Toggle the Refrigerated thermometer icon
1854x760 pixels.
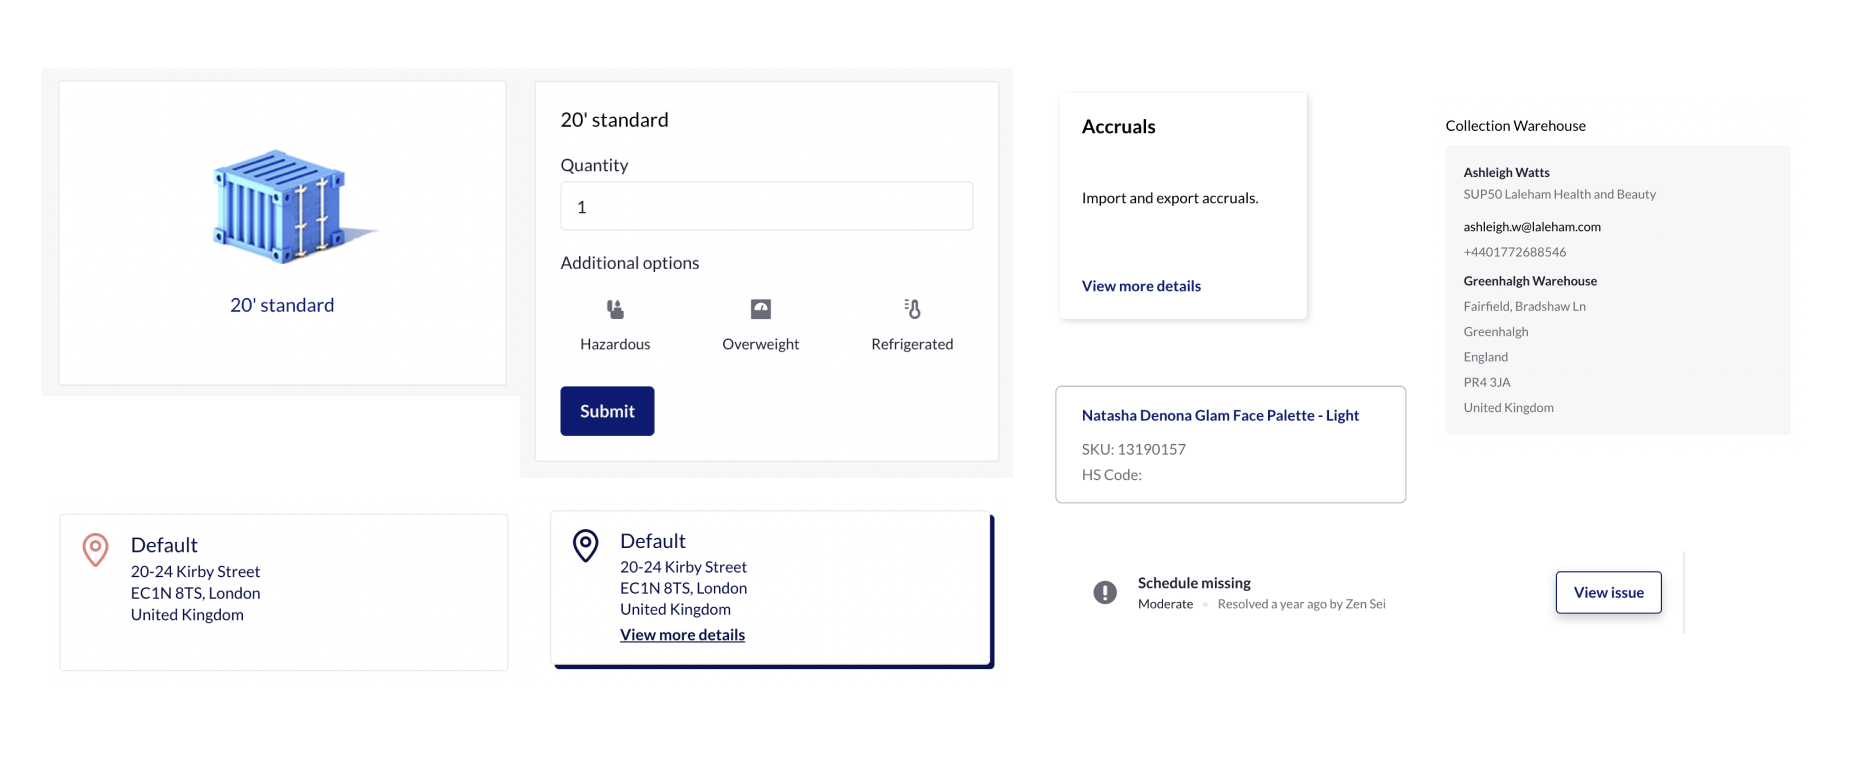[912, 309]
